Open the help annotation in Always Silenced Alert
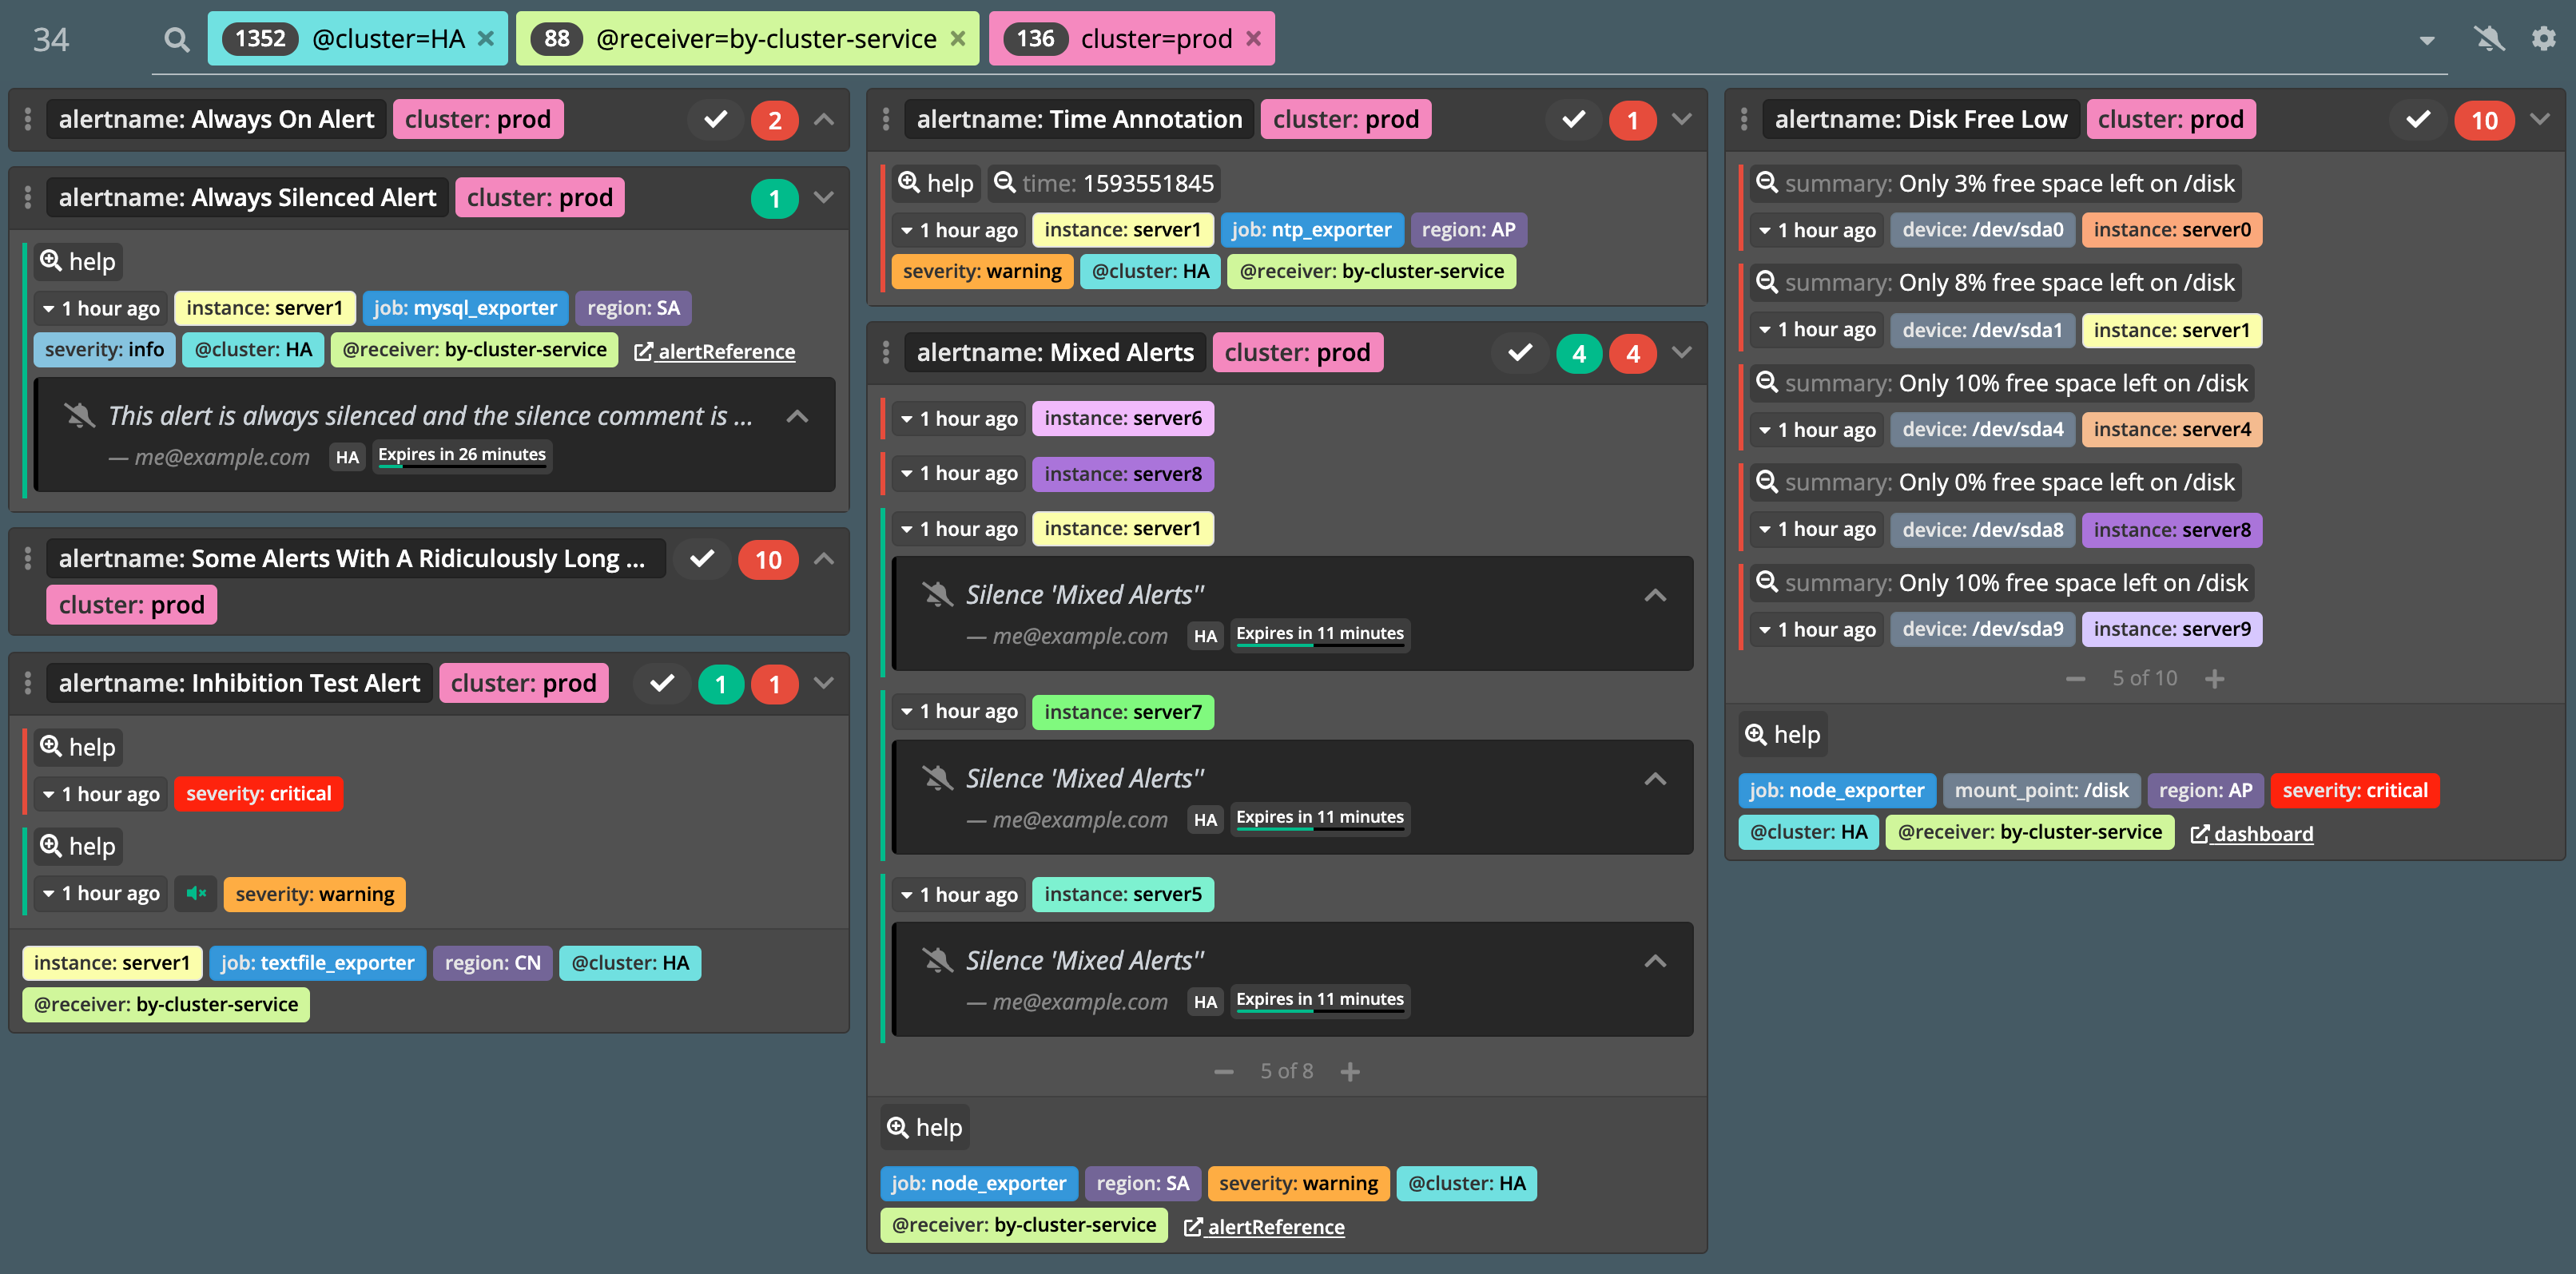This screenshot has height=1274, width=2576. 78,262
